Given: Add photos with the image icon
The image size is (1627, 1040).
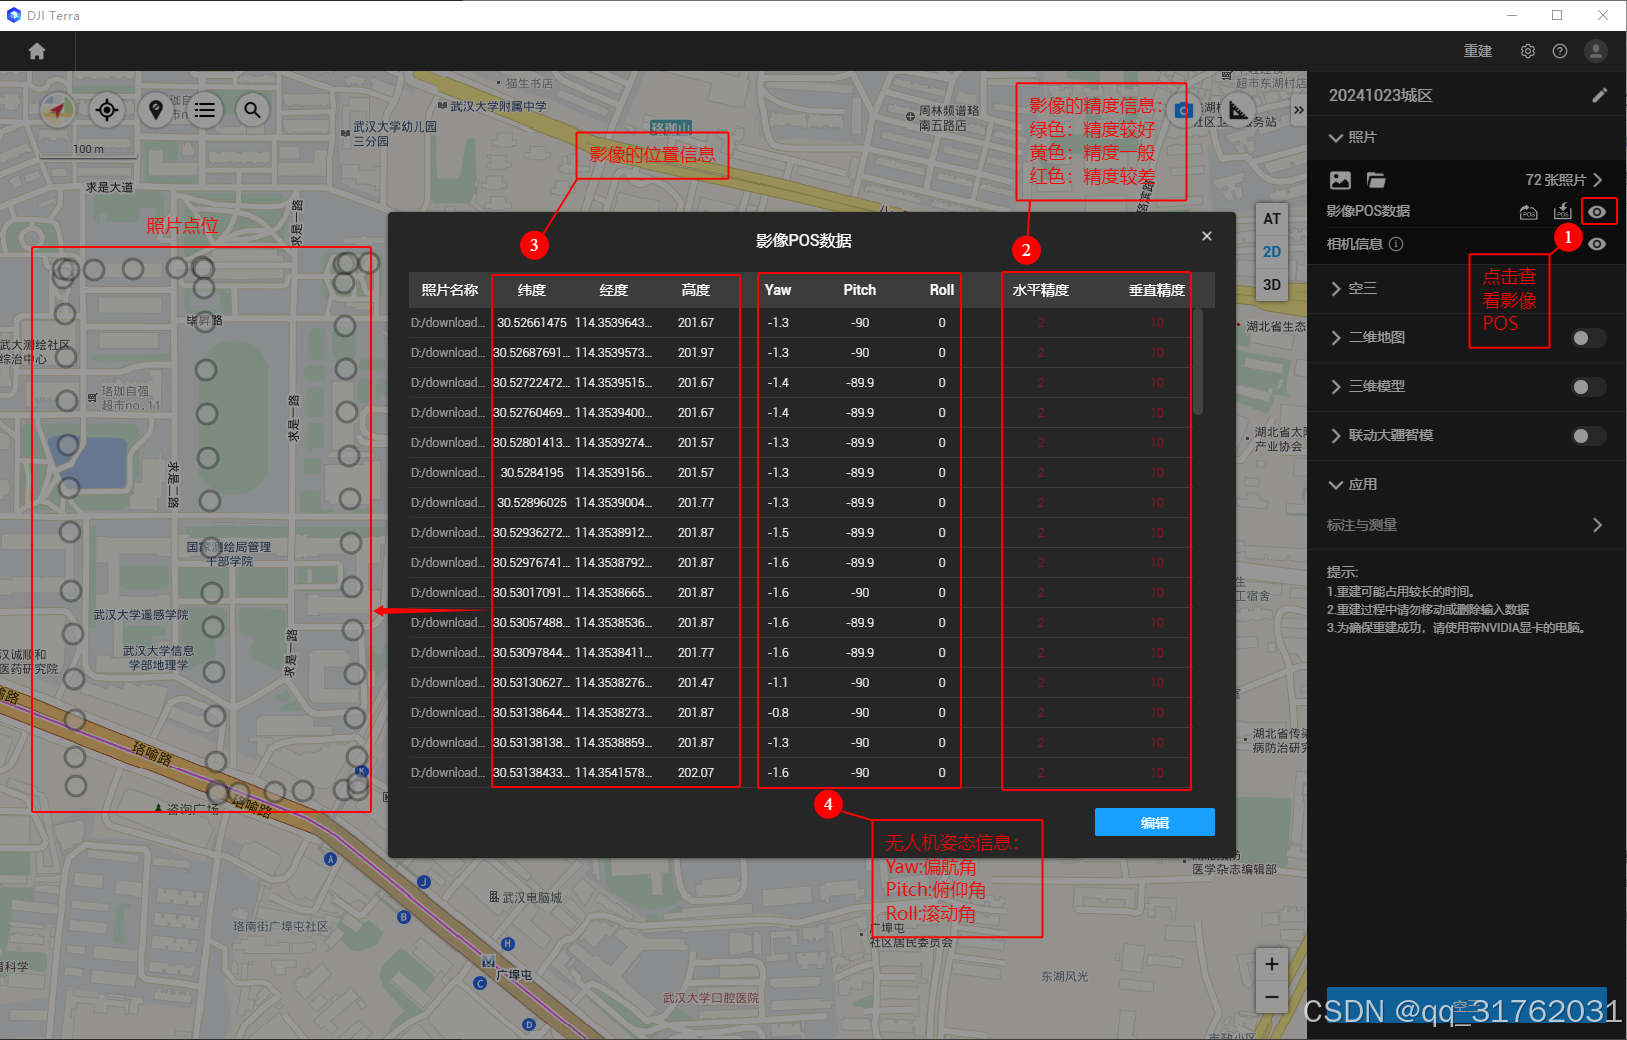Looking at the screenshot, I should click(x=1340, y=180).
